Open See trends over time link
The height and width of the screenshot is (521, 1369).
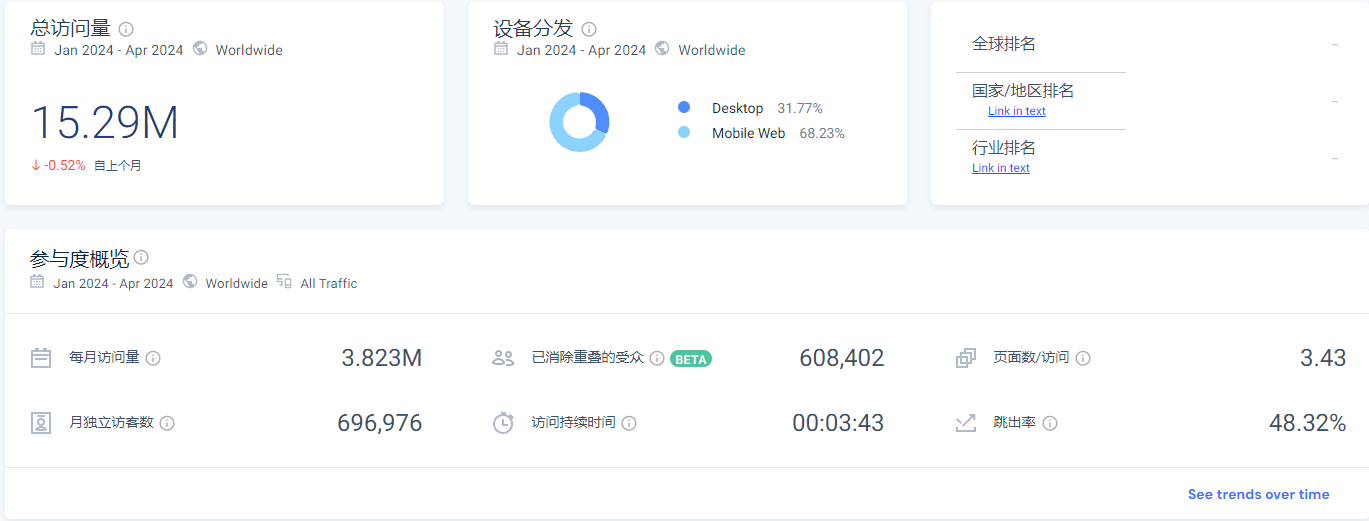click(1259, 494)
